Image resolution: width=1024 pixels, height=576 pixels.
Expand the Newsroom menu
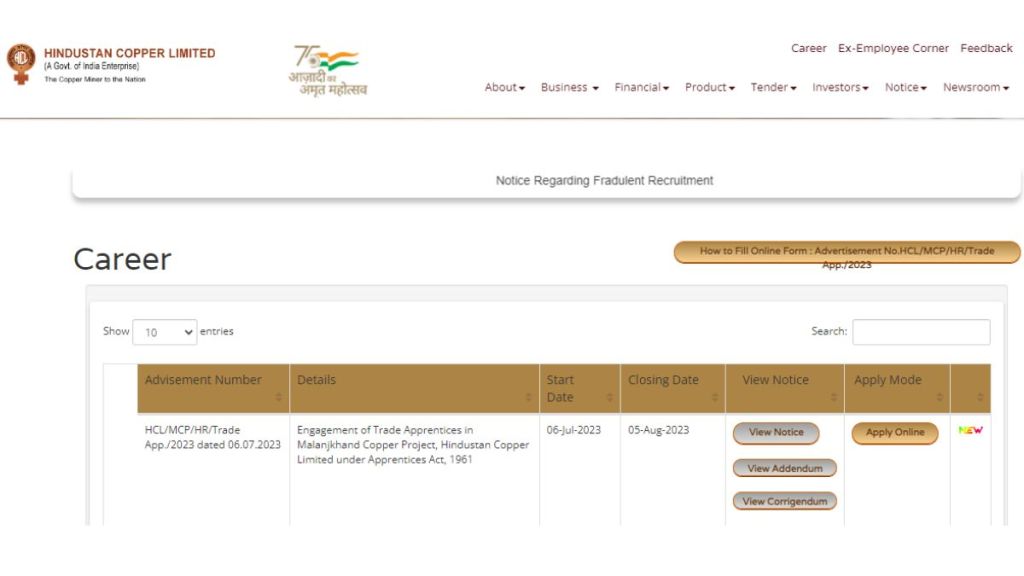[976, 88]
